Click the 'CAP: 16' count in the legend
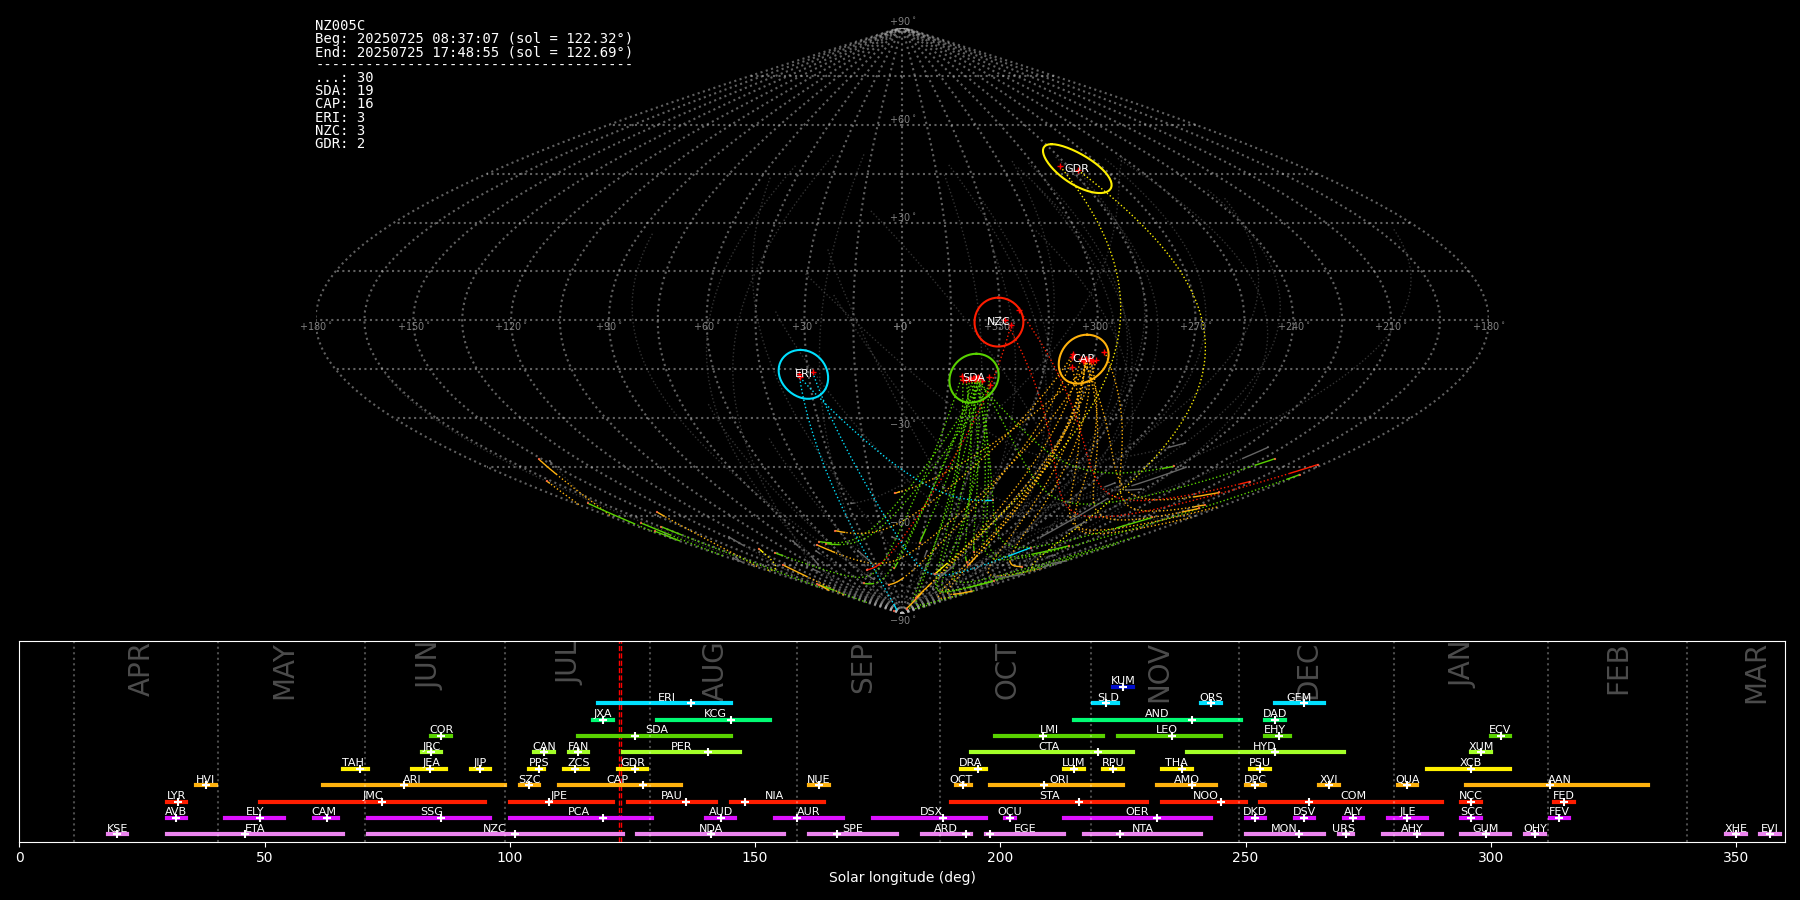The width and height of the screenshot is (1800, 900). coord(344,104)
